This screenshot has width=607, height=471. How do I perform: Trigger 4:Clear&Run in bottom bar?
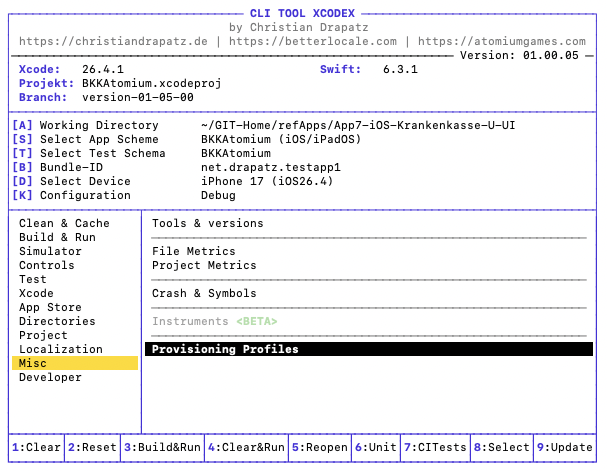click(246, 447)
